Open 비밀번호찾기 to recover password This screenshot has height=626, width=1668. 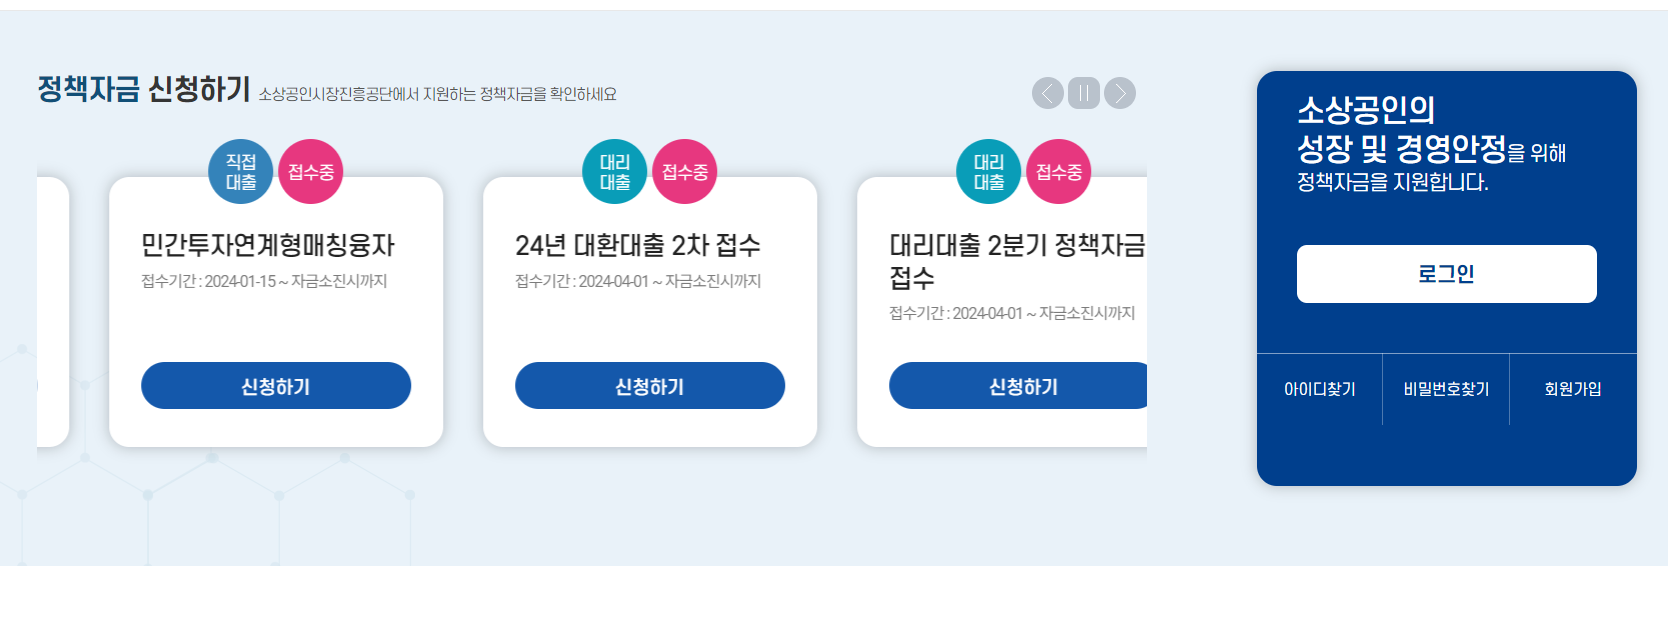pos(1446,390)
